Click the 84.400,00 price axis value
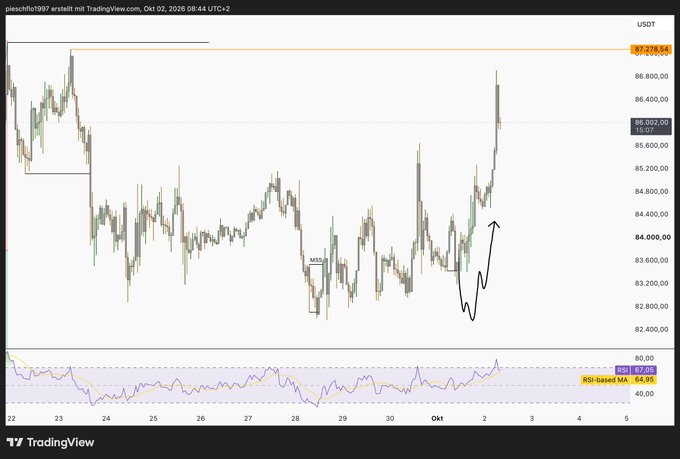 click(x=651, y=214)
